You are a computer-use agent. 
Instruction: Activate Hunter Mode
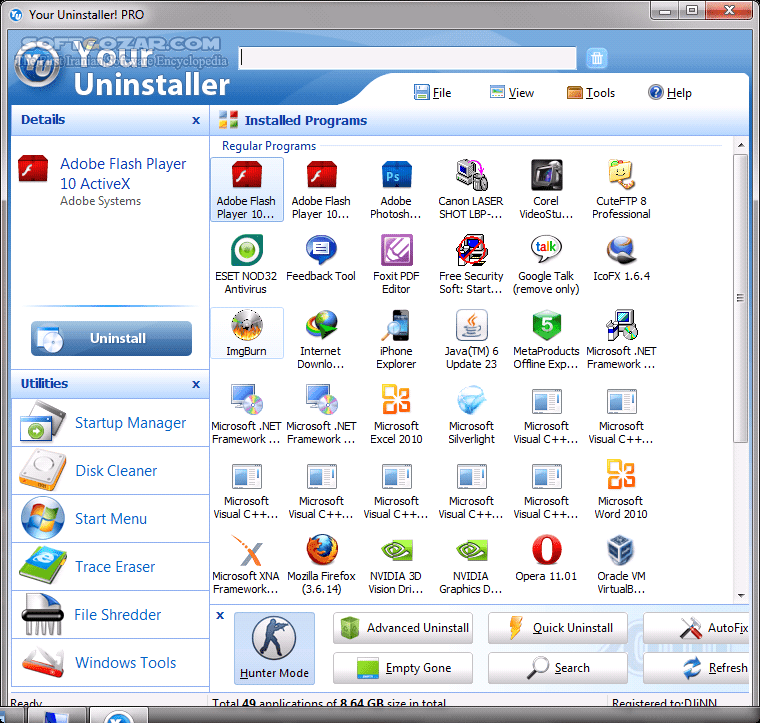274,648
